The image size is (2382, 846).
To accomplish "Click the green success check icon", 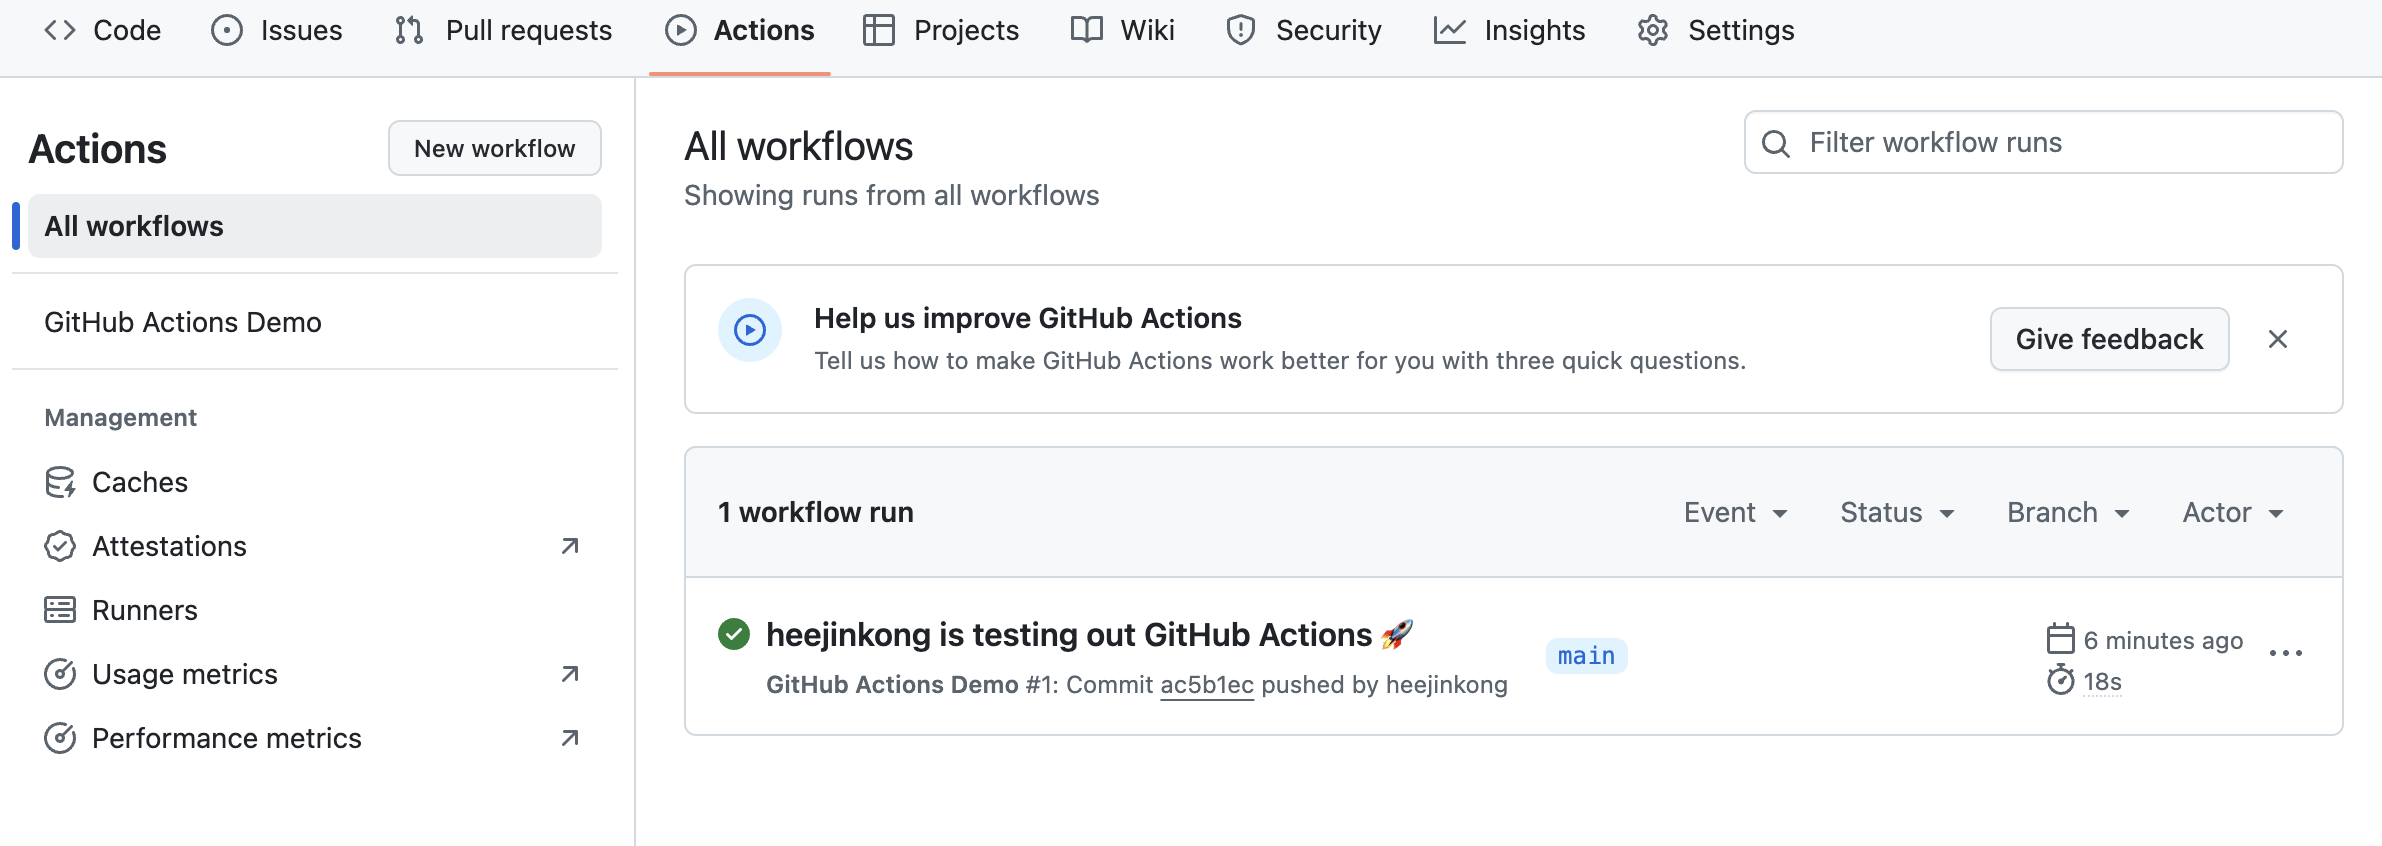I will pos(734,633).
